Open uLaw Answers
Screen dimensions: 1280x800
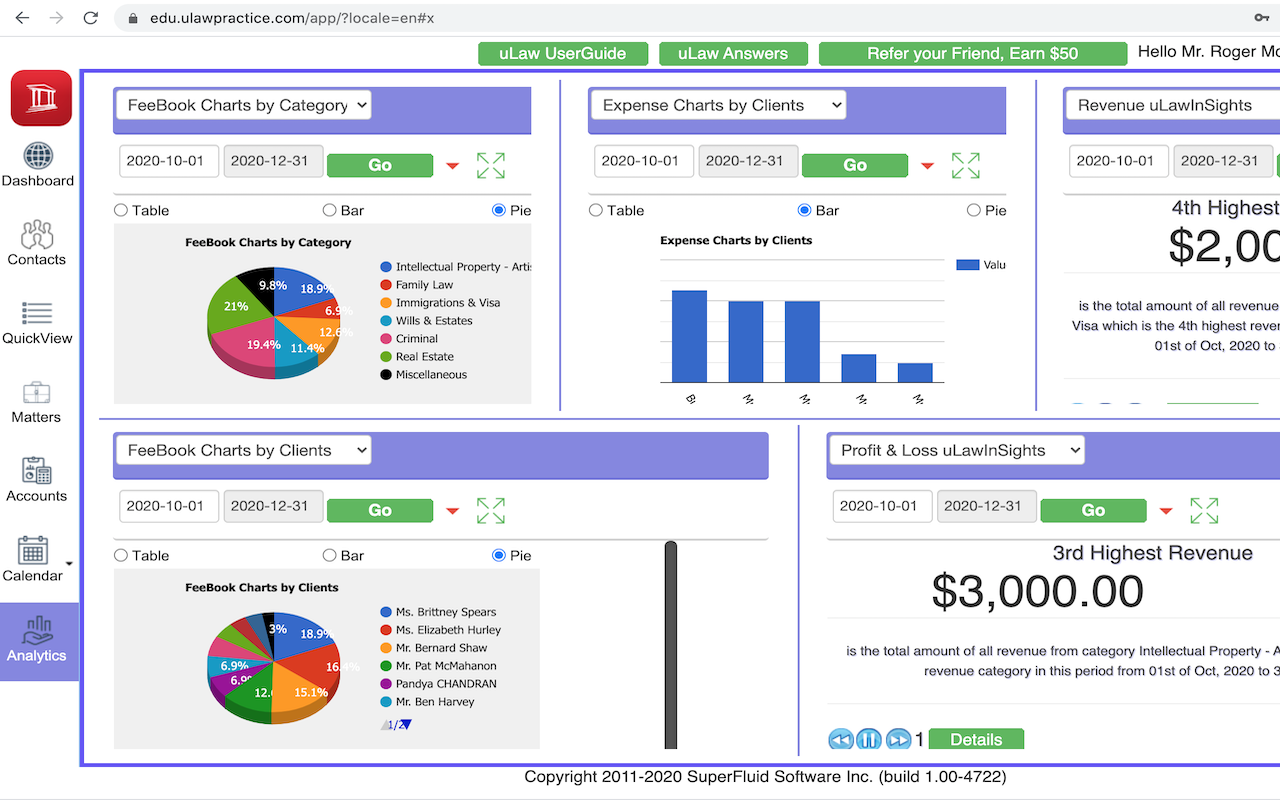click(733, 54)
